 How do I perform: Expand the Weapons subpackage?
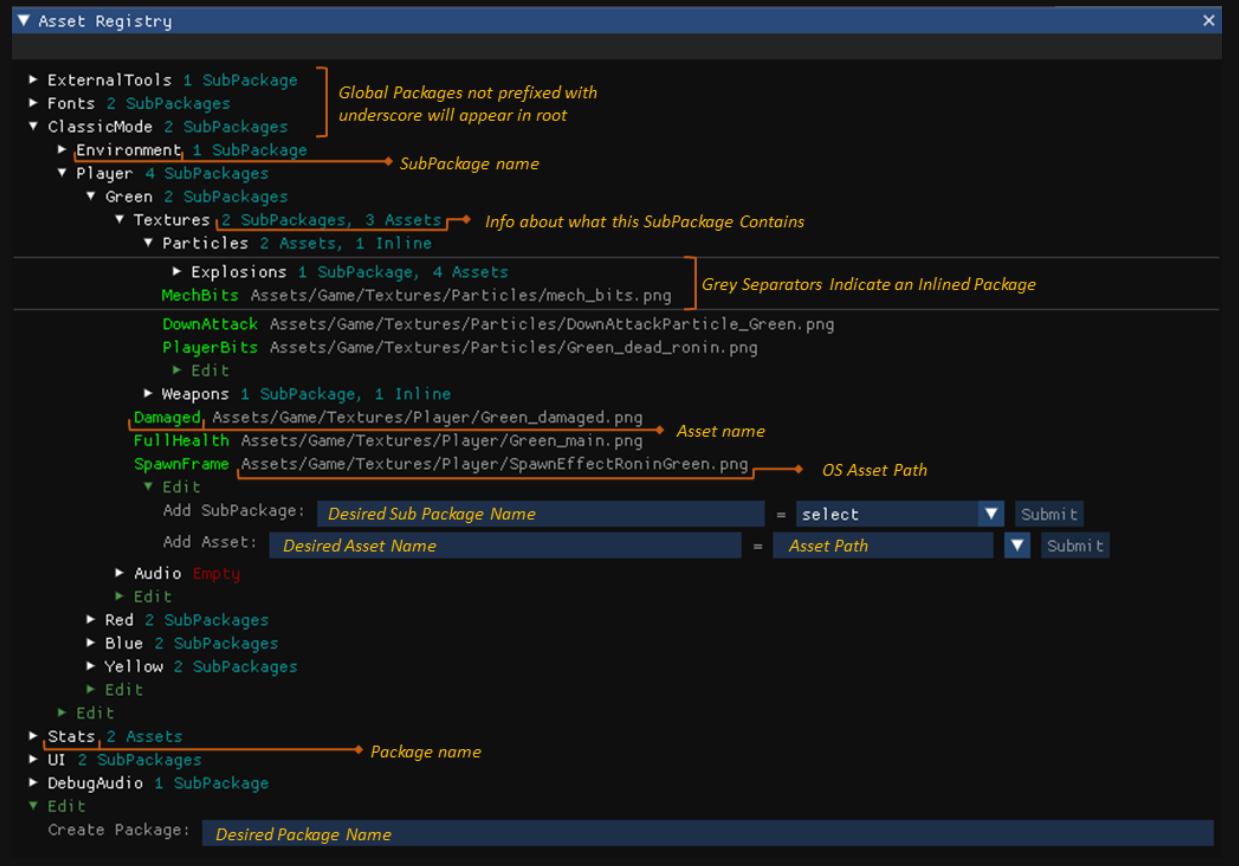[x=148, y=393]
